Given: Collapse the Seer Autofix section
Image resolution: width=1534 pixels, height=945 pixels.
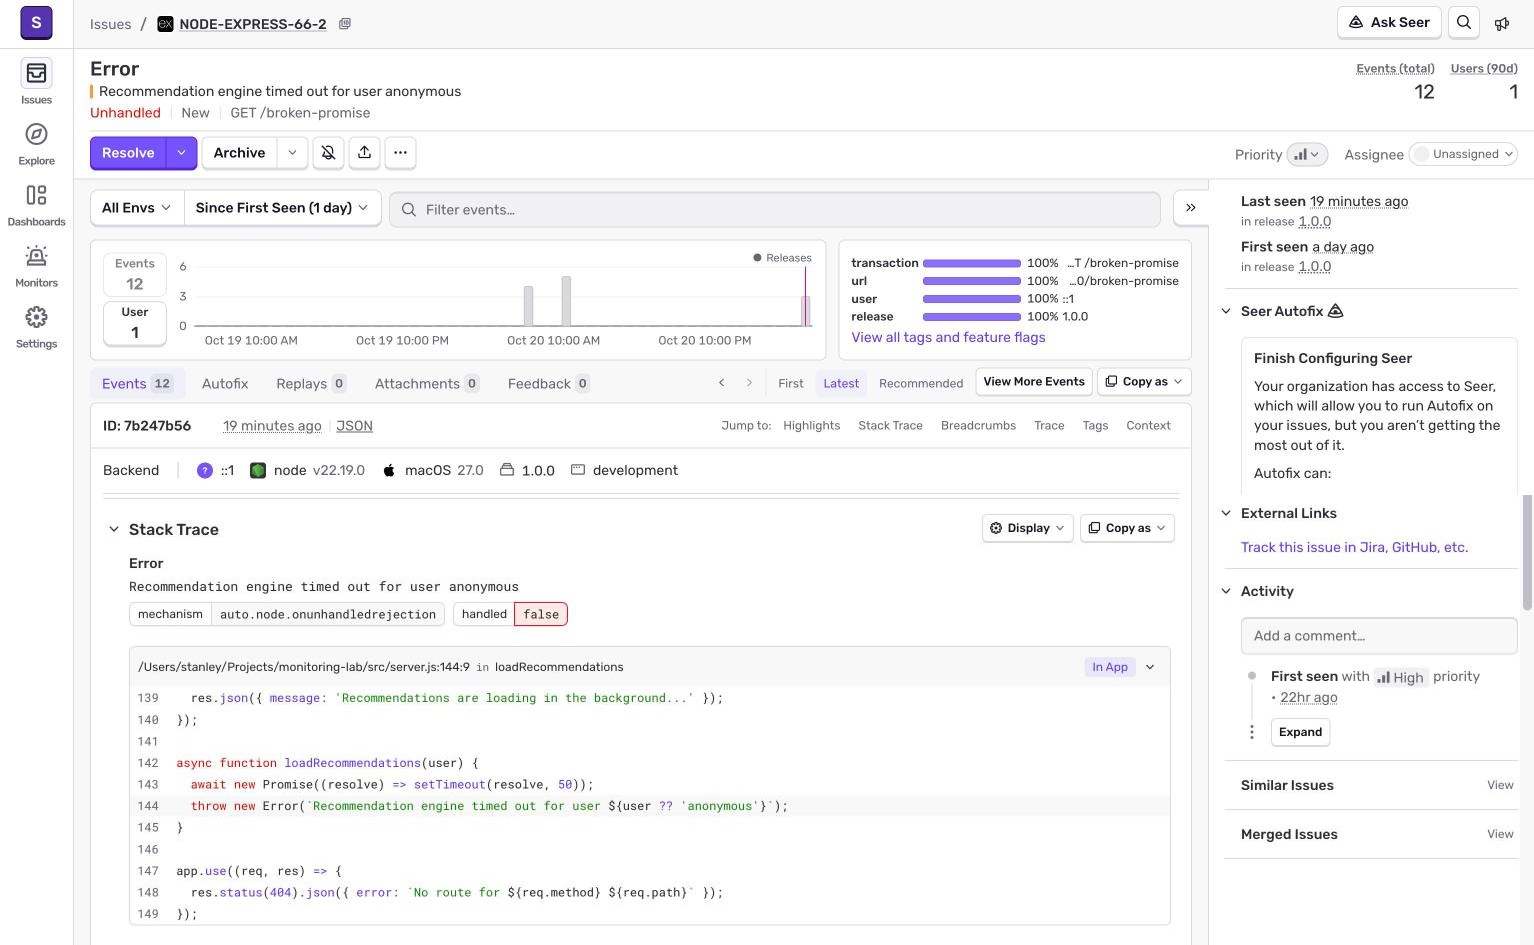Looking at the screenshot, I should click(x=1226, y=311).
